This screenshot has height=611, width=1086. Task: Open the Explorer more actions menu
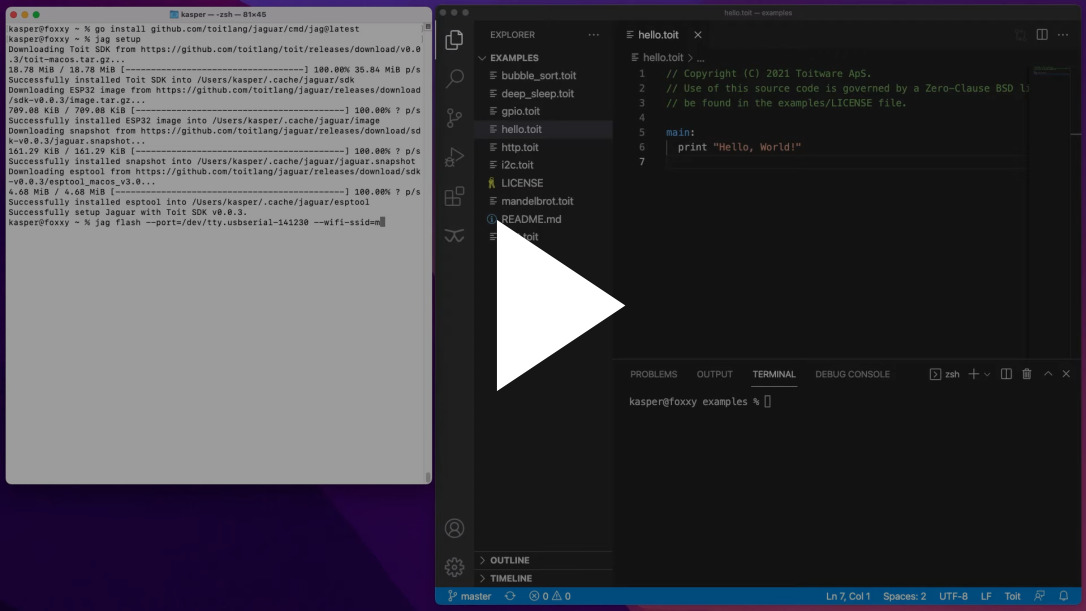pos(594,35)
